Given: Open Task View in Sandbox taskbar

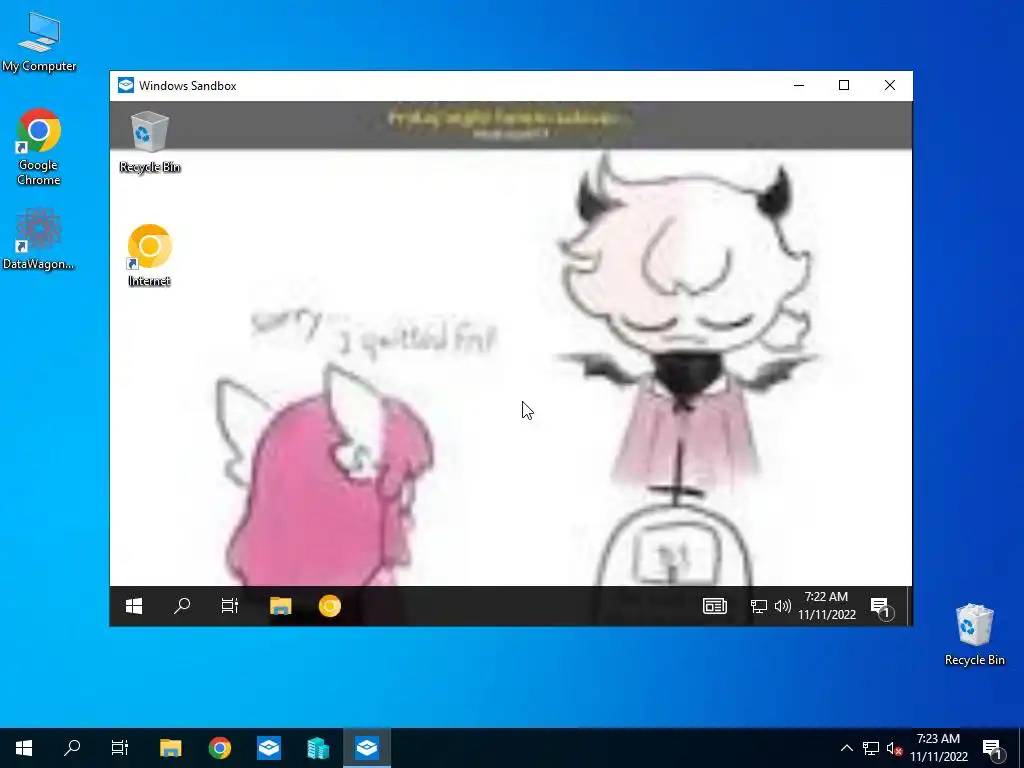Looking at the screenshot, I should pyautogui.click(x=230, y=606).
